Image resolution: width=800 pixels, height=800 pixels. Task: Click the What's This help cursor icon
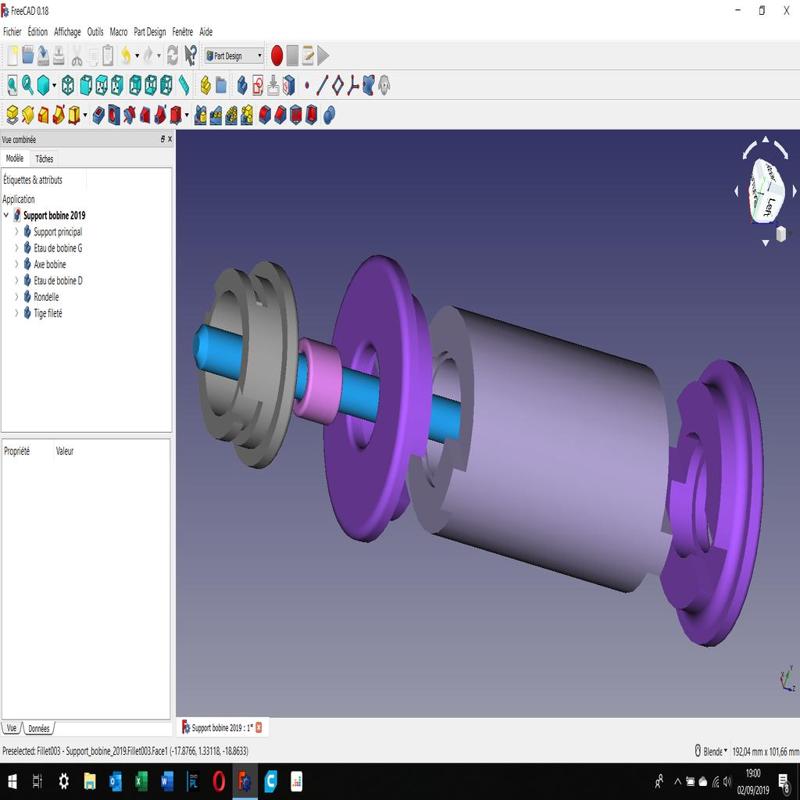[190, 56]
